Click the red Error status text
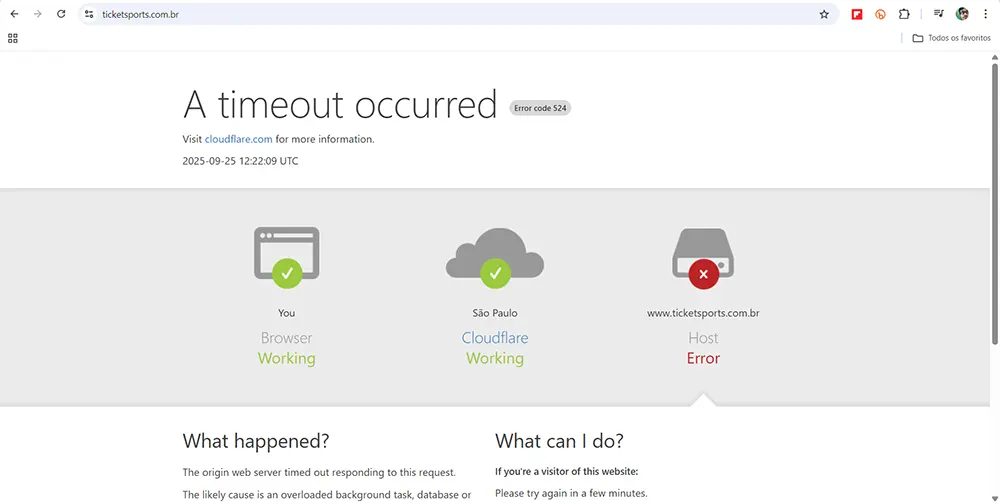Screen dimensions: 1000x504 point(703,358)
